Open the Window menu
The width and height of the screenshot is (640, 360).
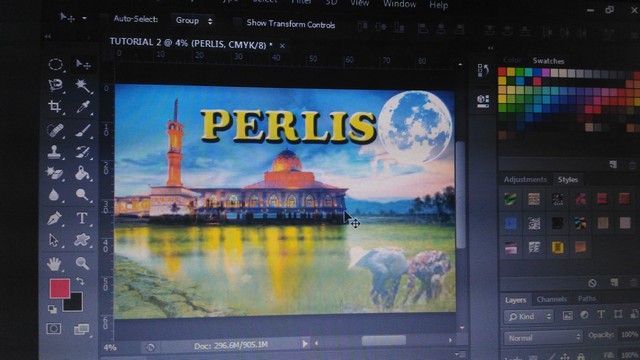pos(399,4)
